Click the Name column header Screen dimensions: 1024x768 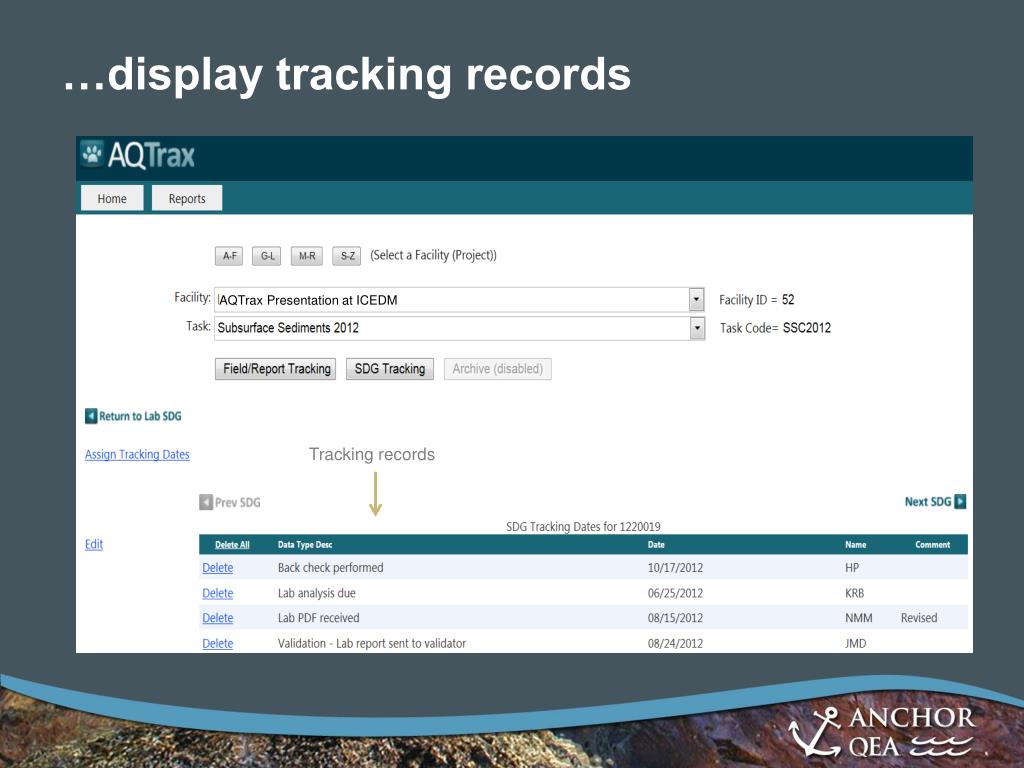point(856,545)
